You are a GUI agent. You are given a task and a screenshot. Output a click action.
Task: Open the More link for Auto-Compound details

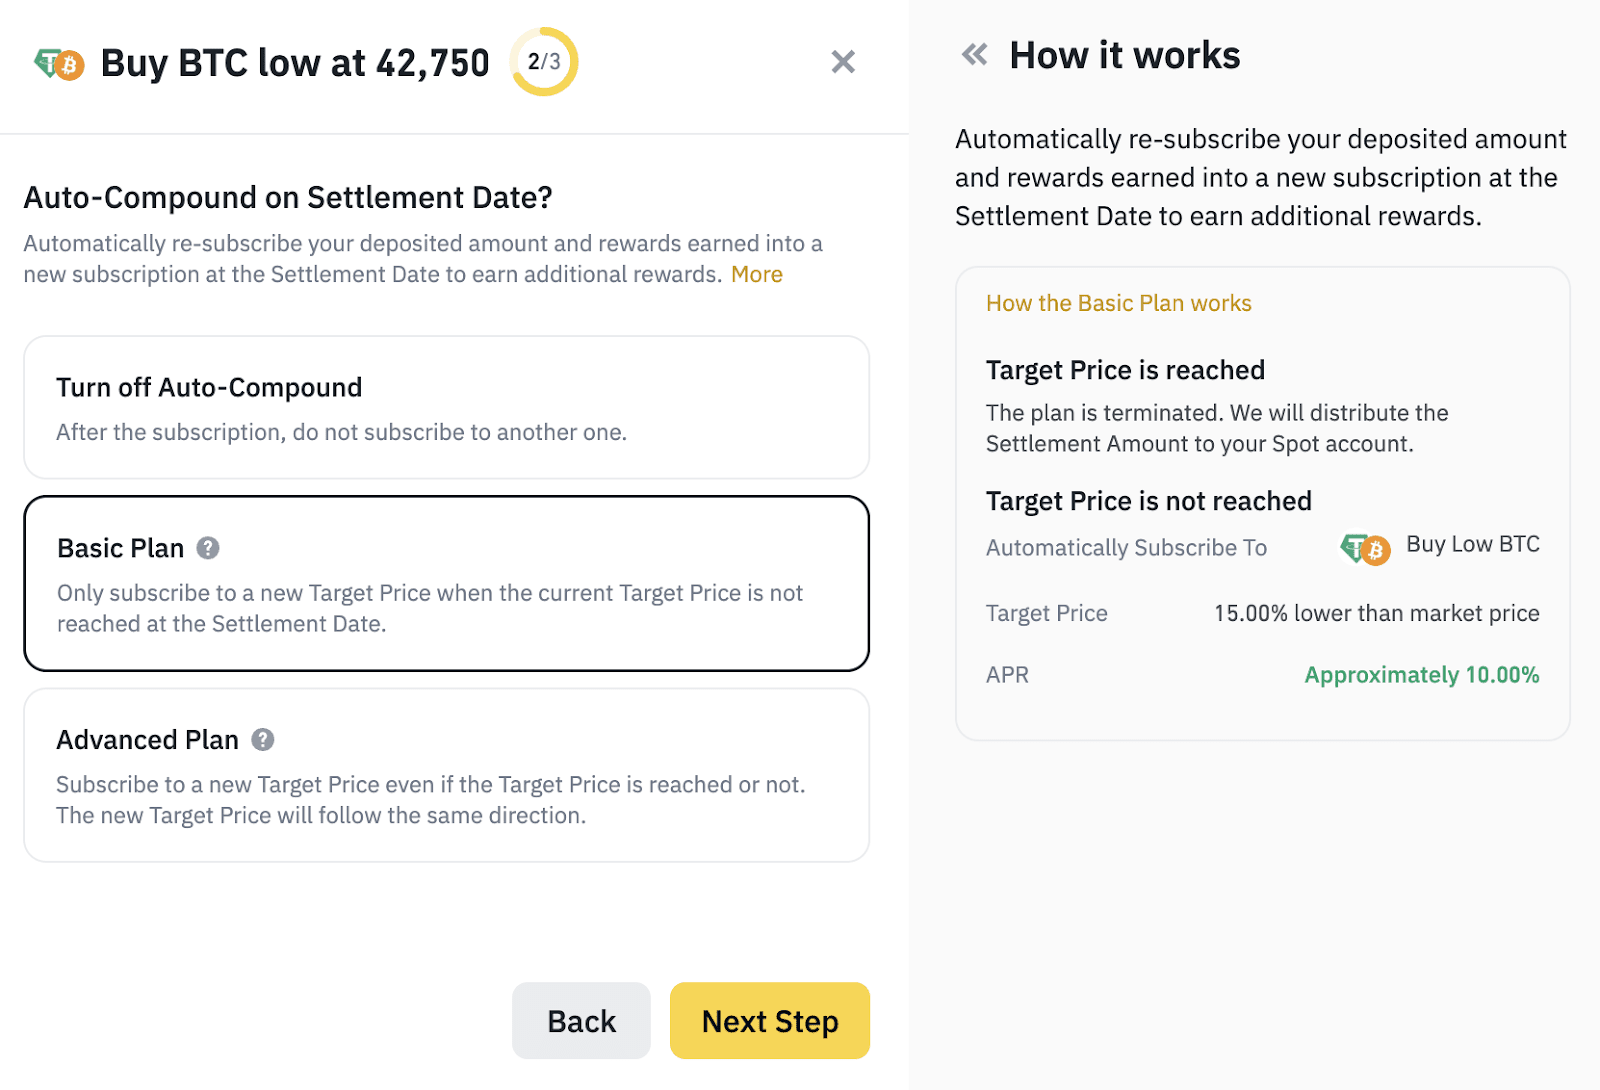[757, 275]
